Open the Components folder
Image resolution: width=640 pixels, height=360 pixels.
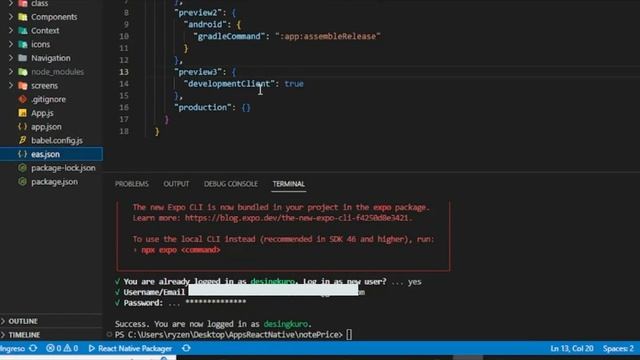click(x=54, y=17)
